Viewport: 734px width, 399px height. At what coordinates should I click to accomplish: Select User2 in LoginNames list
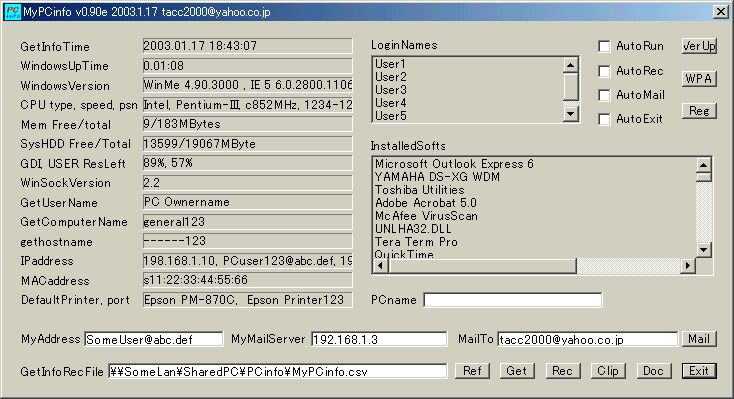click(468, 77)
